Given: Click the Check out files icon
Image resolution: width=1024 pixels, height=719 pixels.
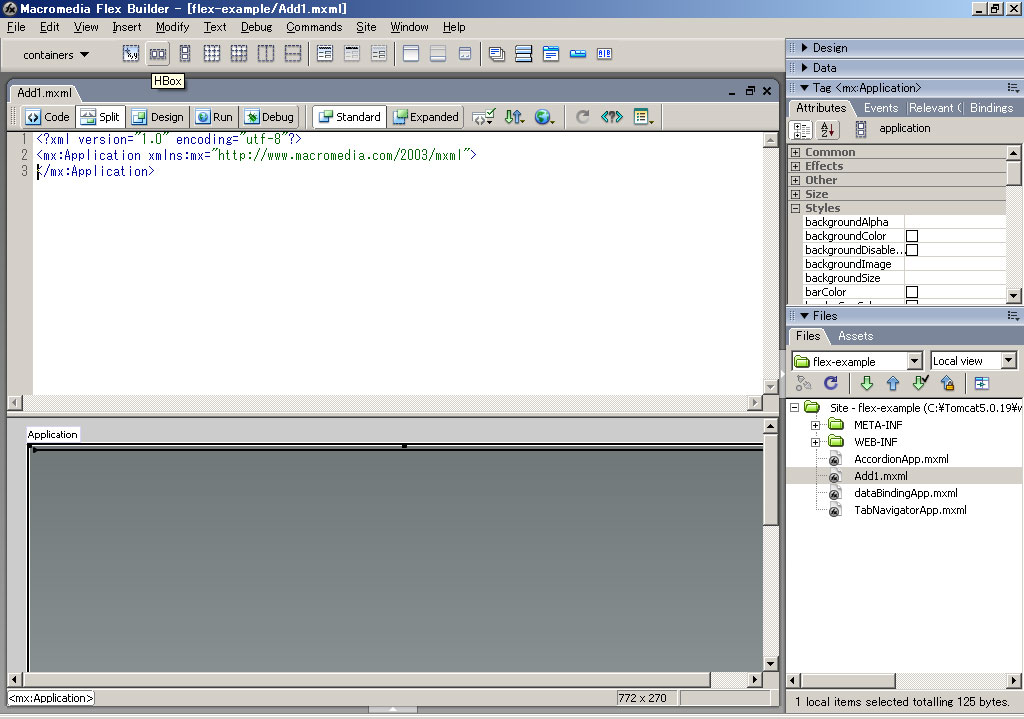Looking at the screenshot, I should 920,383.
